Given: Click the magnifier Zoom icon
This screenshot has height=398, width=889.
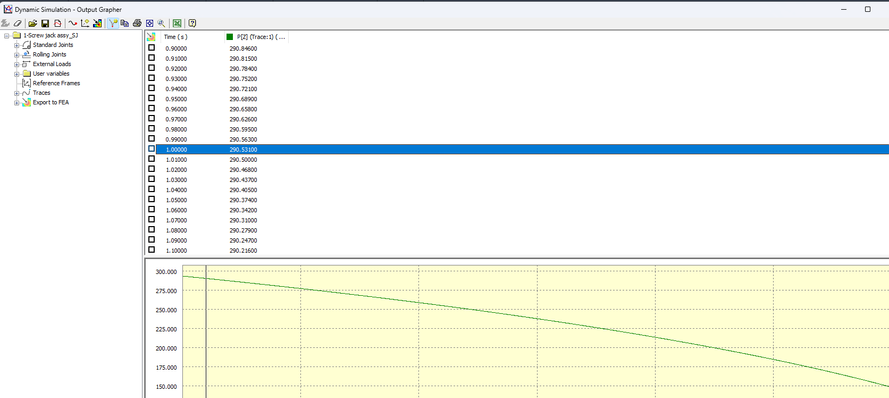Looking at the screenshot, I should click(x=162, y=23).
